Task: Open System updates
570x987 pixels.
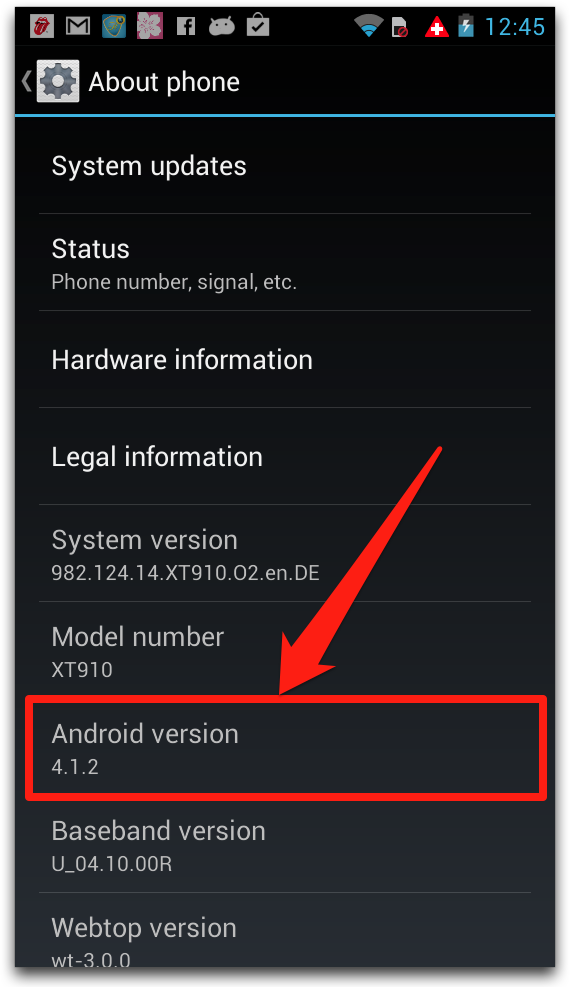Action: [x=285, y=166]
